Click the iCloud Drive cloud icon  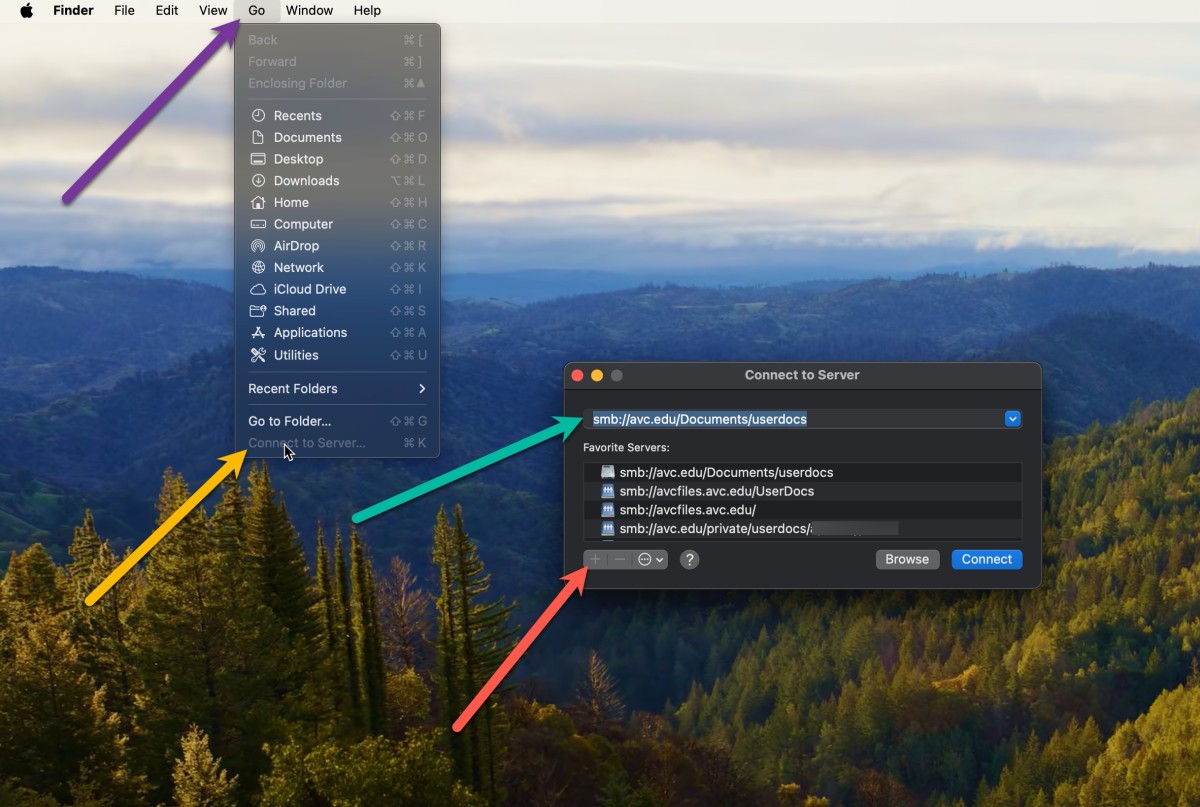[x=258, y=289]
